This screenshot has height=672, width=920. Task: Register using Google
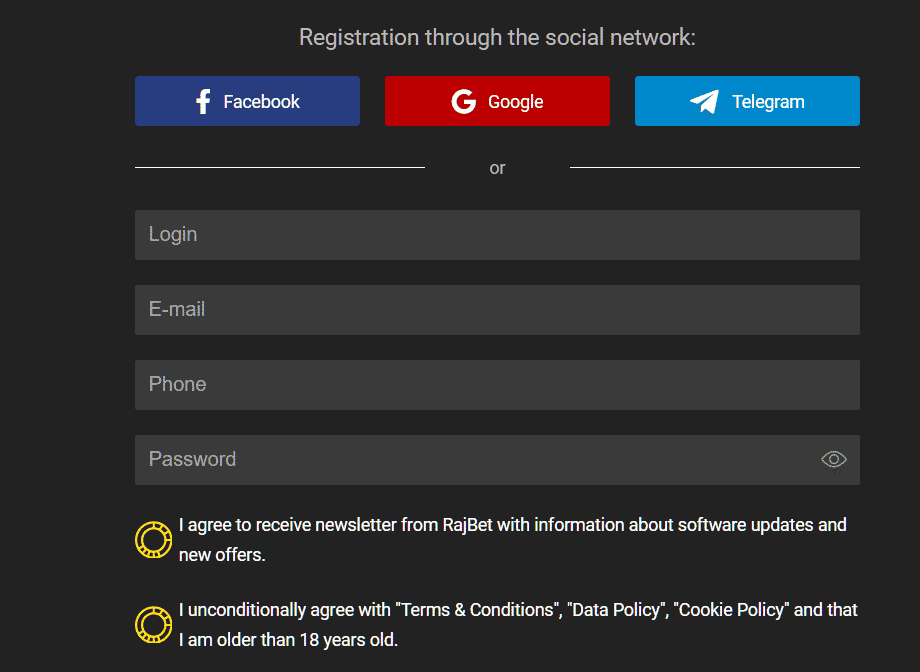pyautogui.click(x=497, y=100)
